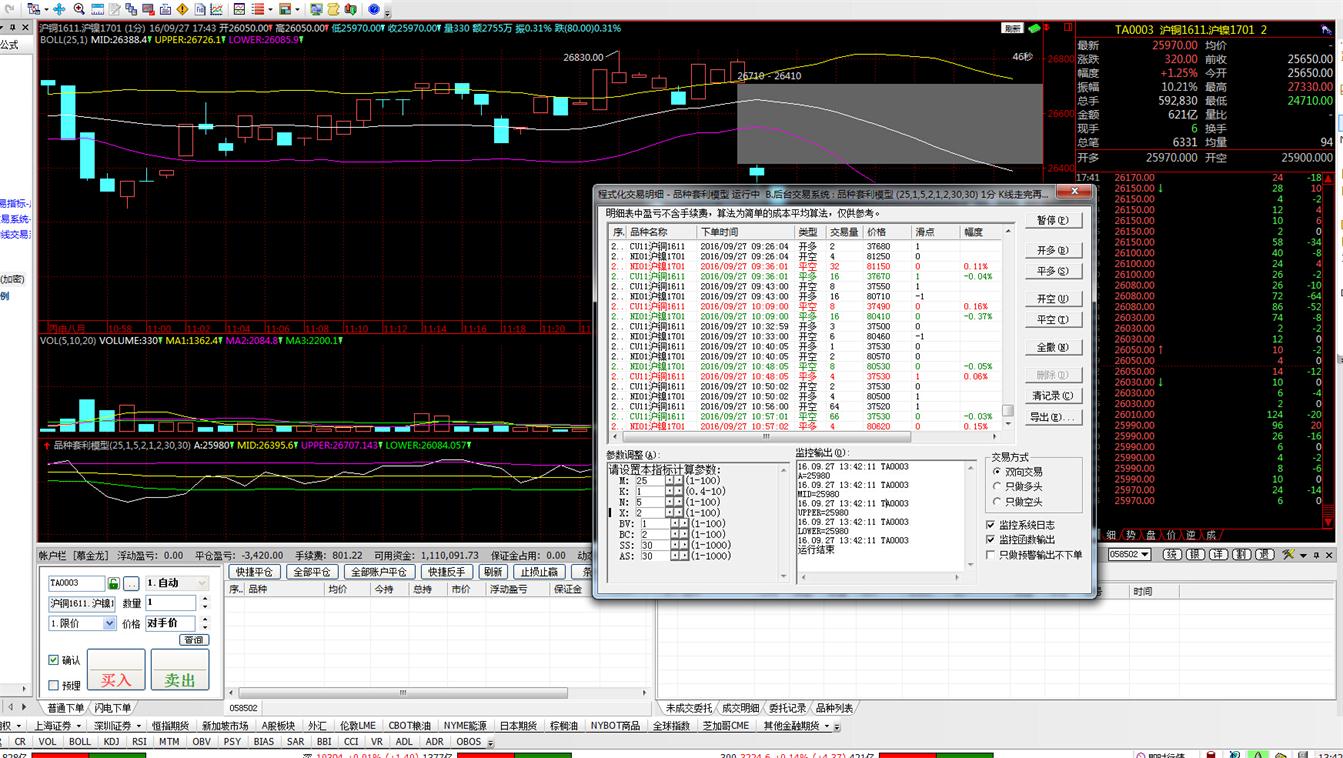Click the 伦敦LME market tab
The height and width of the screenshot is (758, 1343).
(358, 725)
